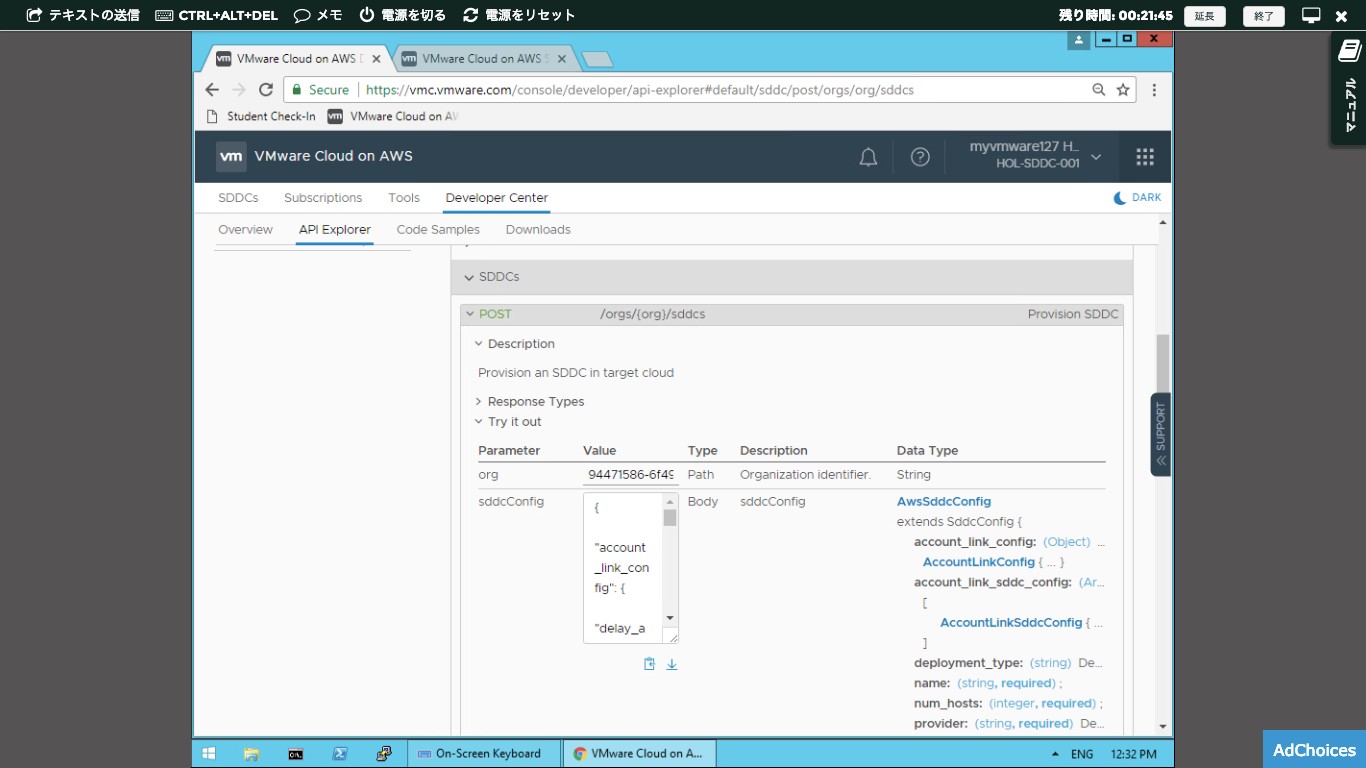Collapse the POST /orgs/{org}/sddcs operation

click(x=469, y=314)
